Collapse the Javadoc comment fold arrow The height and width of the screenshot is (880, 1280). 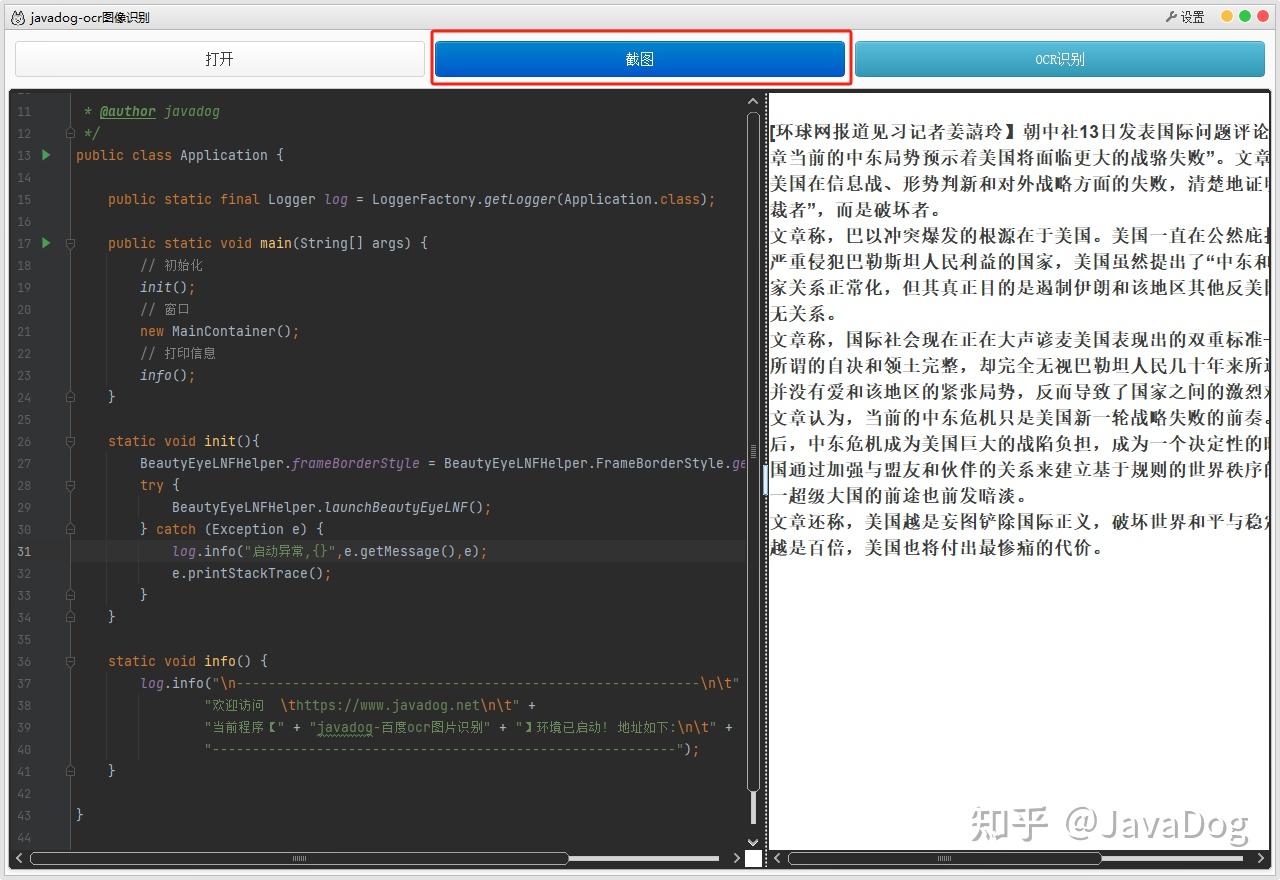70,133
